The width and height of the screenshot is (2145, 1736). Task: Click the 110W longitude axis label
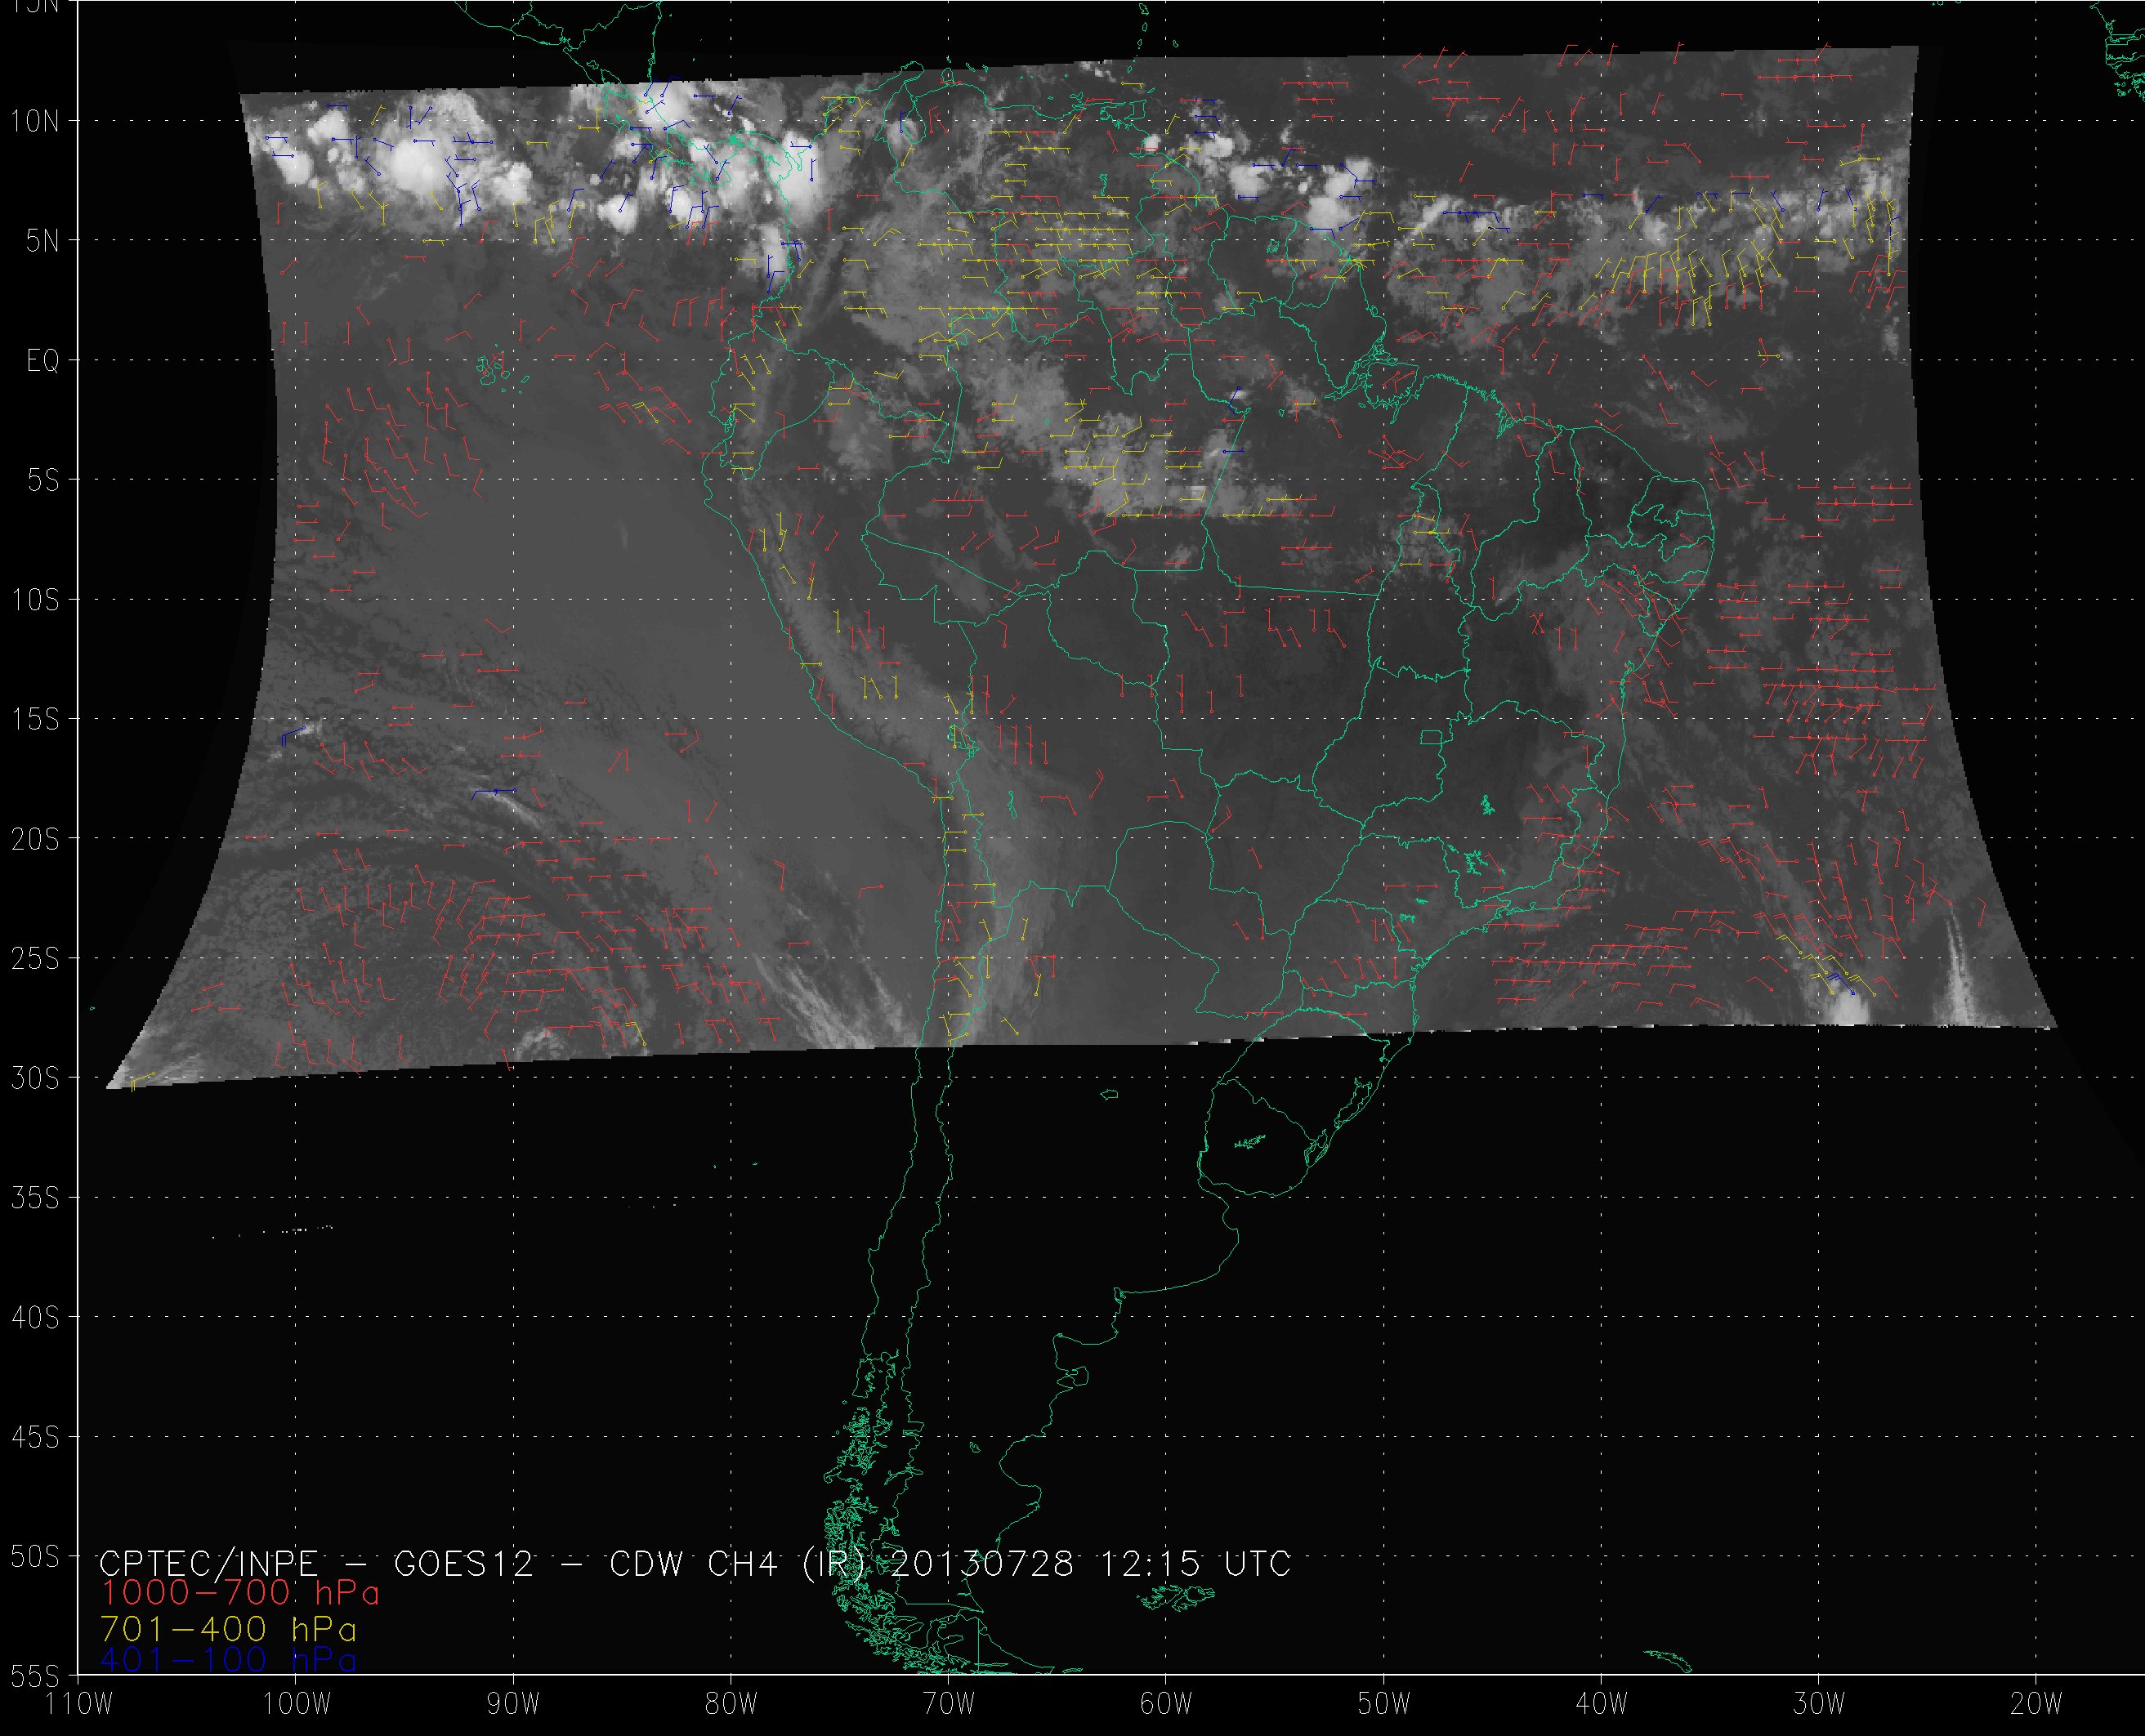point(80,1704)
